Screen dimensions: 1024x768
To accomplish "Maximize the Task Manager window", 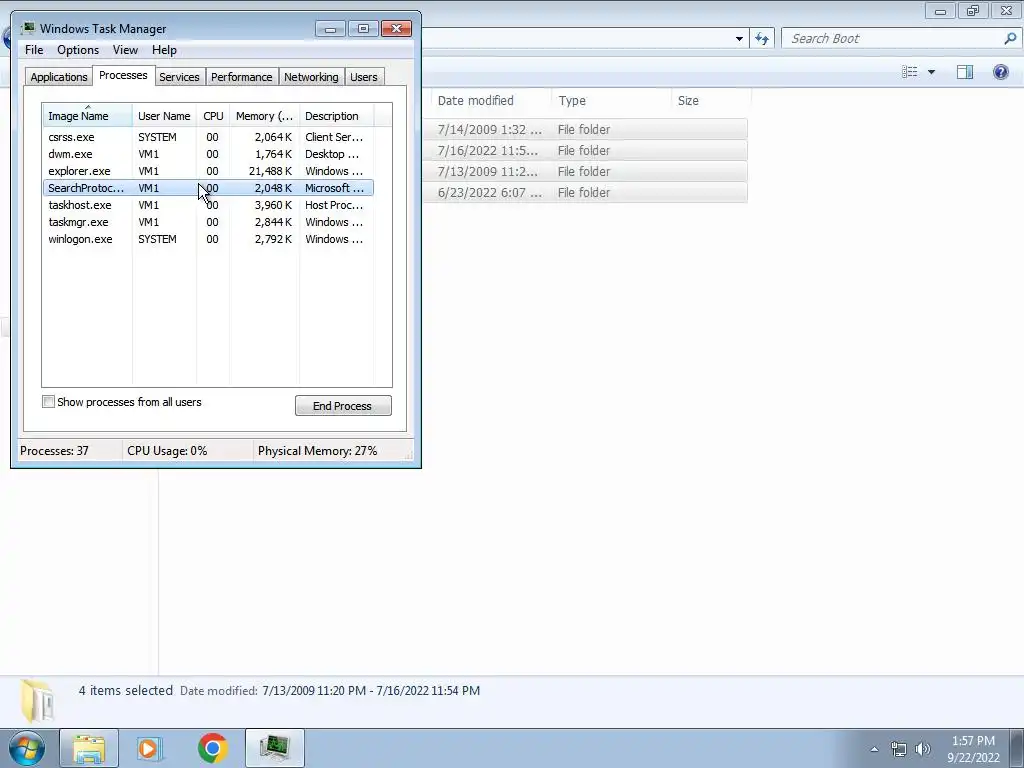I will click(363, 29).
